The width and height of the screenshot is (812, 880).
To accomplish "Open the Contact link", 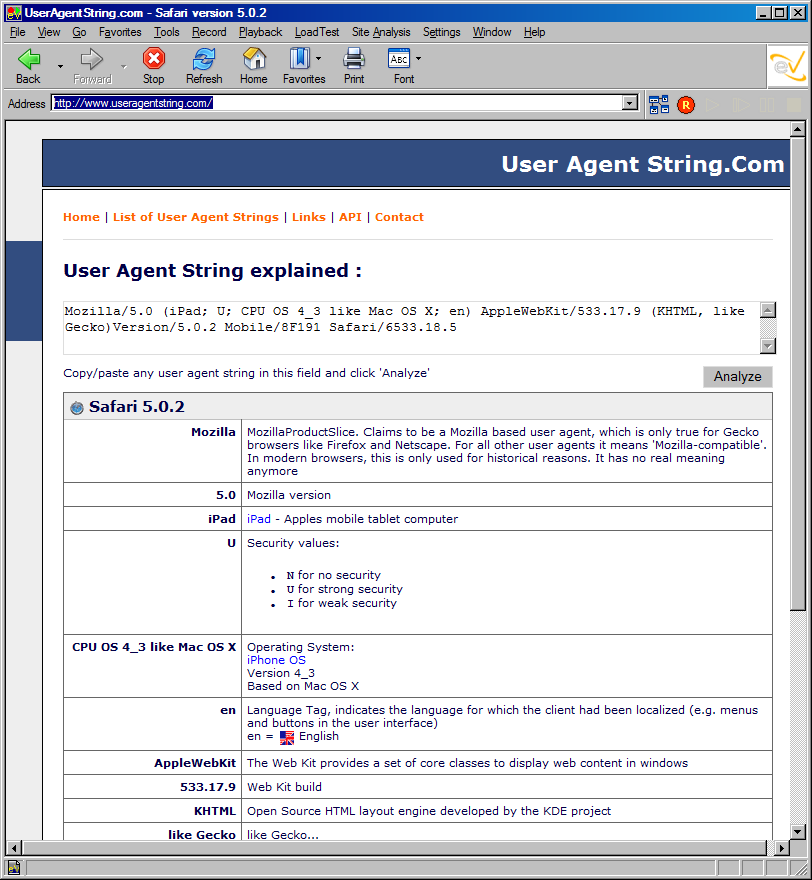I will pos(399,217).
